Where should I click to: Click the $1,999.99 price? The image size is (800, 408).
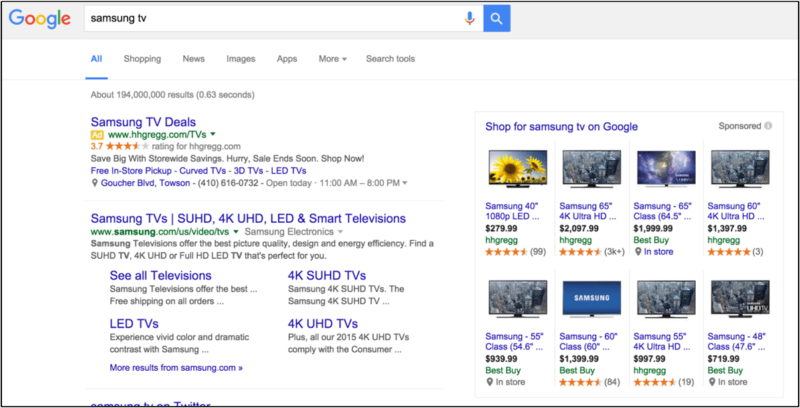click(653, 228)
